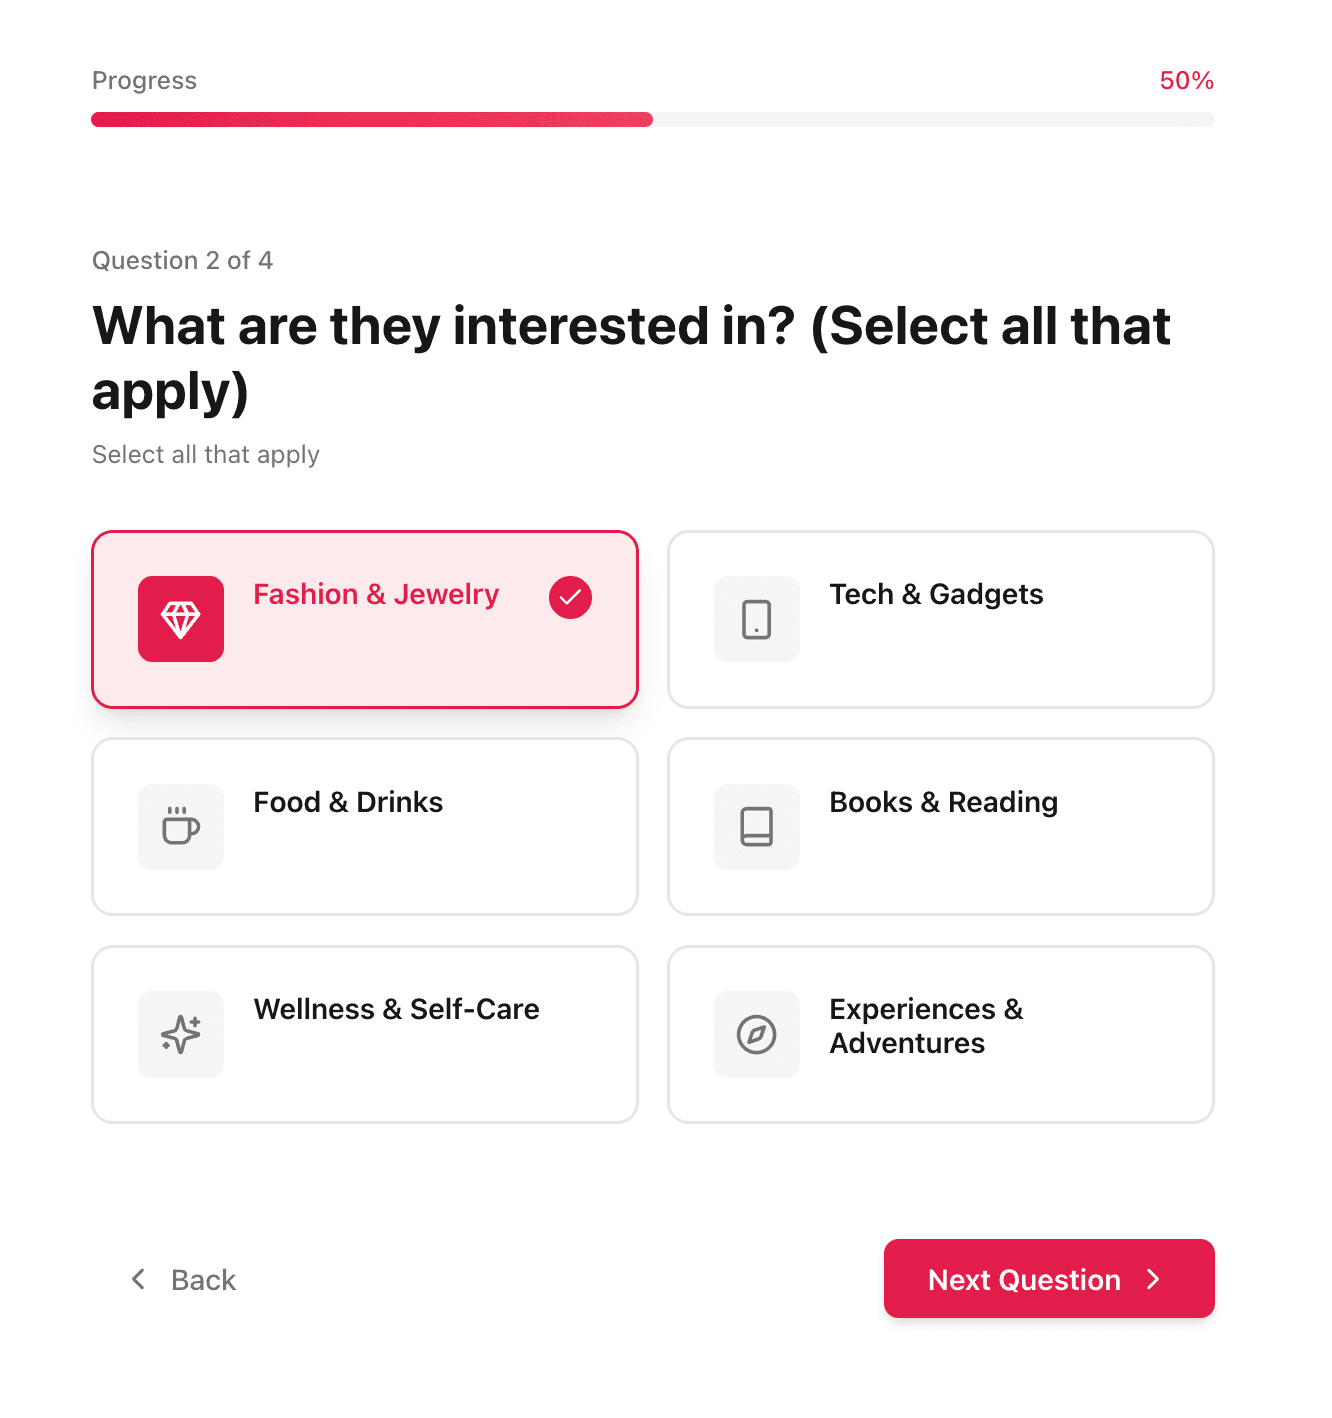The height and width of the screenshot is (1418, 1332).
Task: Choose the Wellness & Self-Care label
Action: tap(396, 1009)
